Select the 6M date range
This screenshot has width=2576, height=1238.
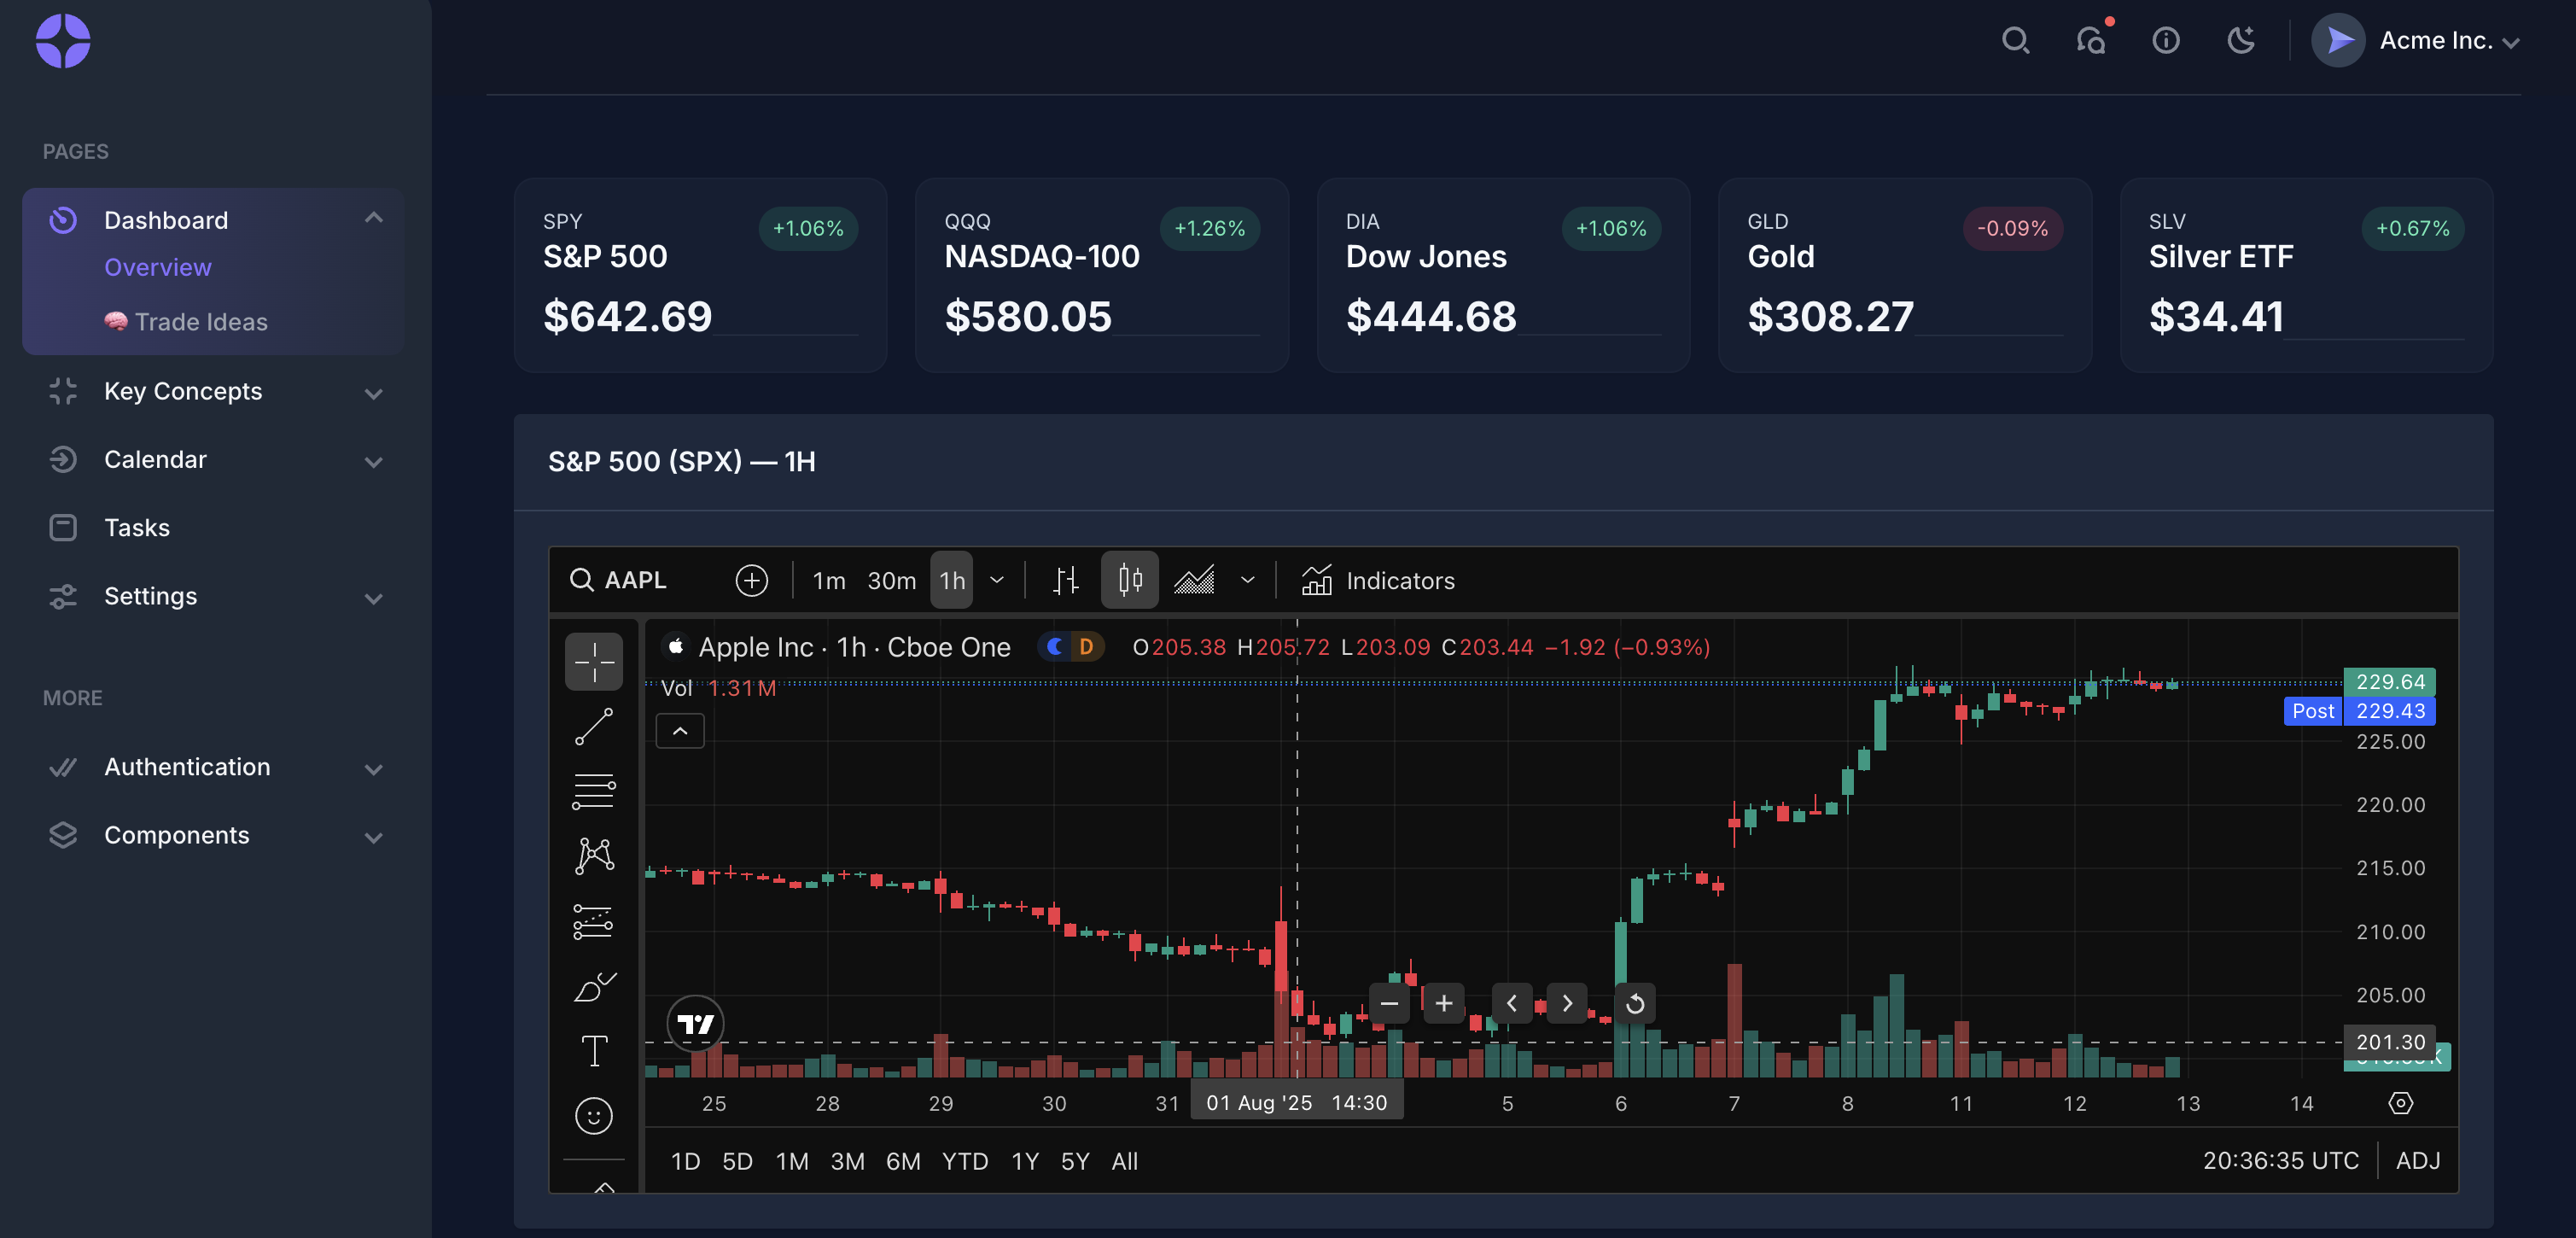[903, 1161]
